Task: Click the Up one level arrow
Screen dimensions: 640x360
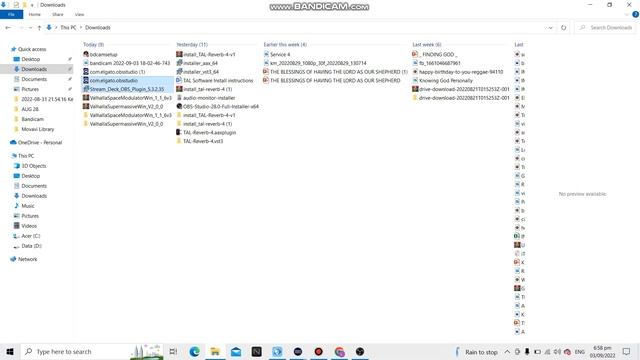Action: [39, 28]
